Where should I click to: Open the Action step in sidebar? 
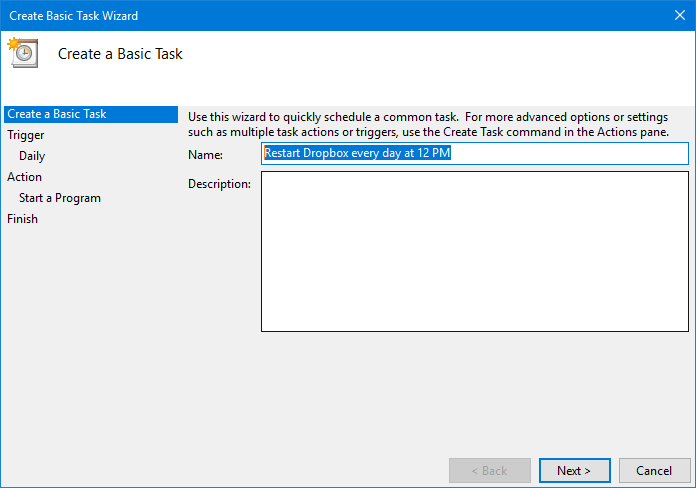click(24, 177)
